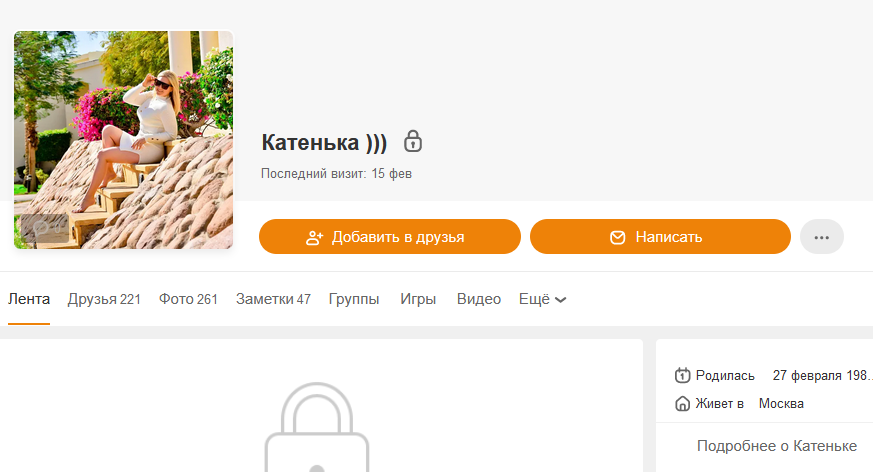Viewport: 873px width, 472px height.
Task: Click the envelope icon on the Написать button
Action: (617, 238)
